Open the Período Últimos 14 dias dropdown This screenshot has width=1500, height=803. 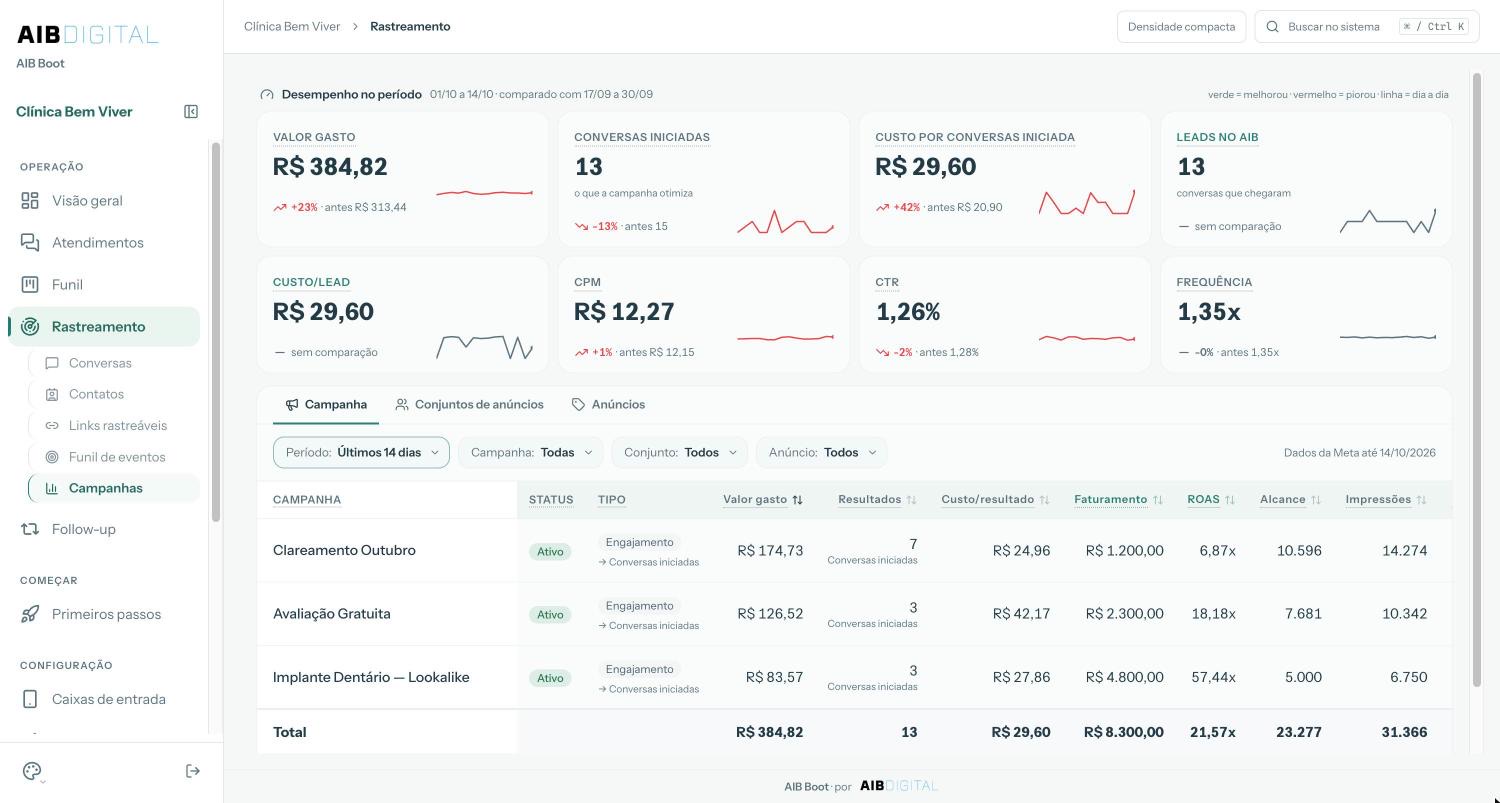(361, 453)
